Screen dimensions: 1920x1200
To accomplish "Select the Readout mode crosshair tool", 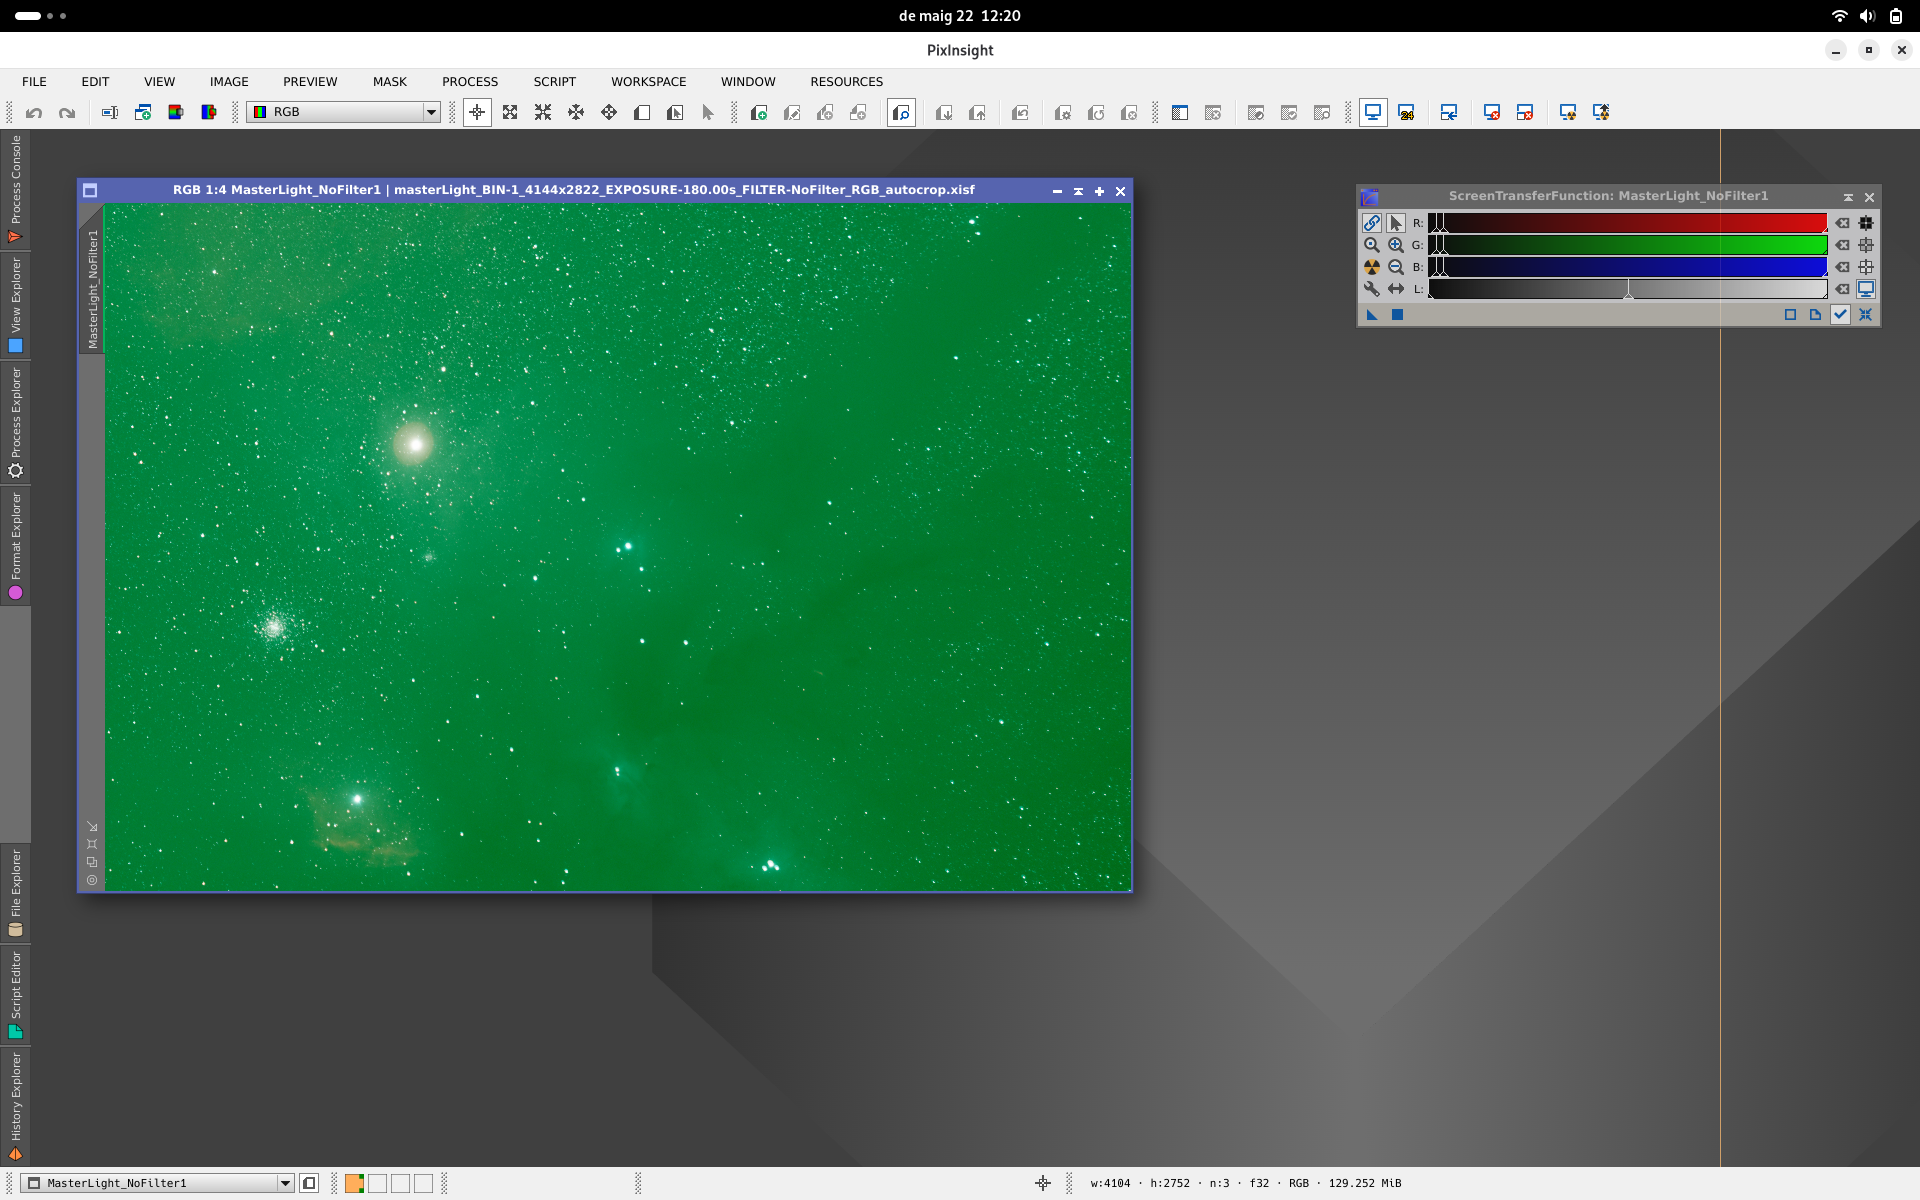I will coord(477,113).
